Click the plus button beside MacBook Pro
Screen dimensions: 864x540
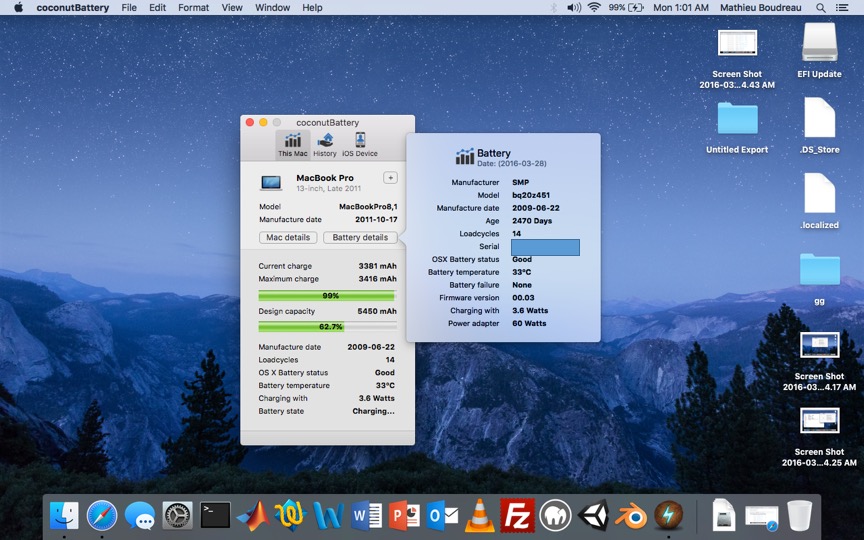point(390,178)
